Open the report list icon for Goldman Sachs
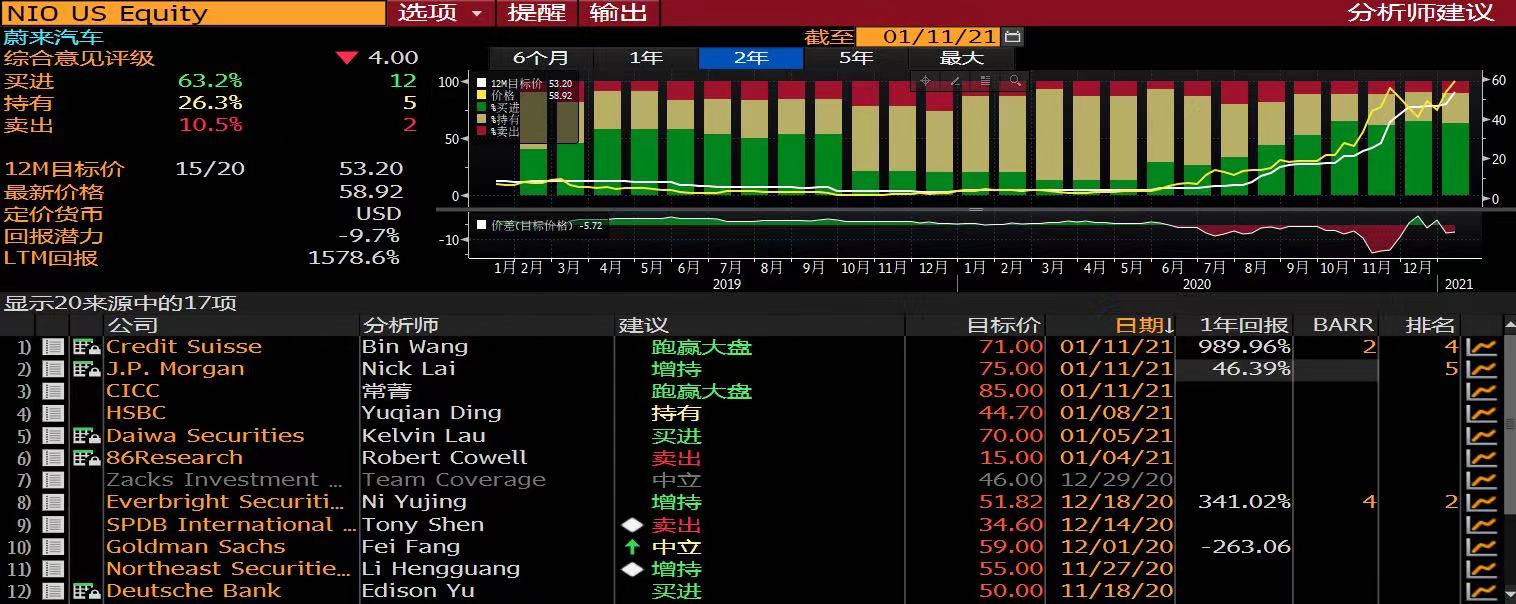Viewport: 1516px width, 604px height. pyautogui.click(x=53, y=547)
